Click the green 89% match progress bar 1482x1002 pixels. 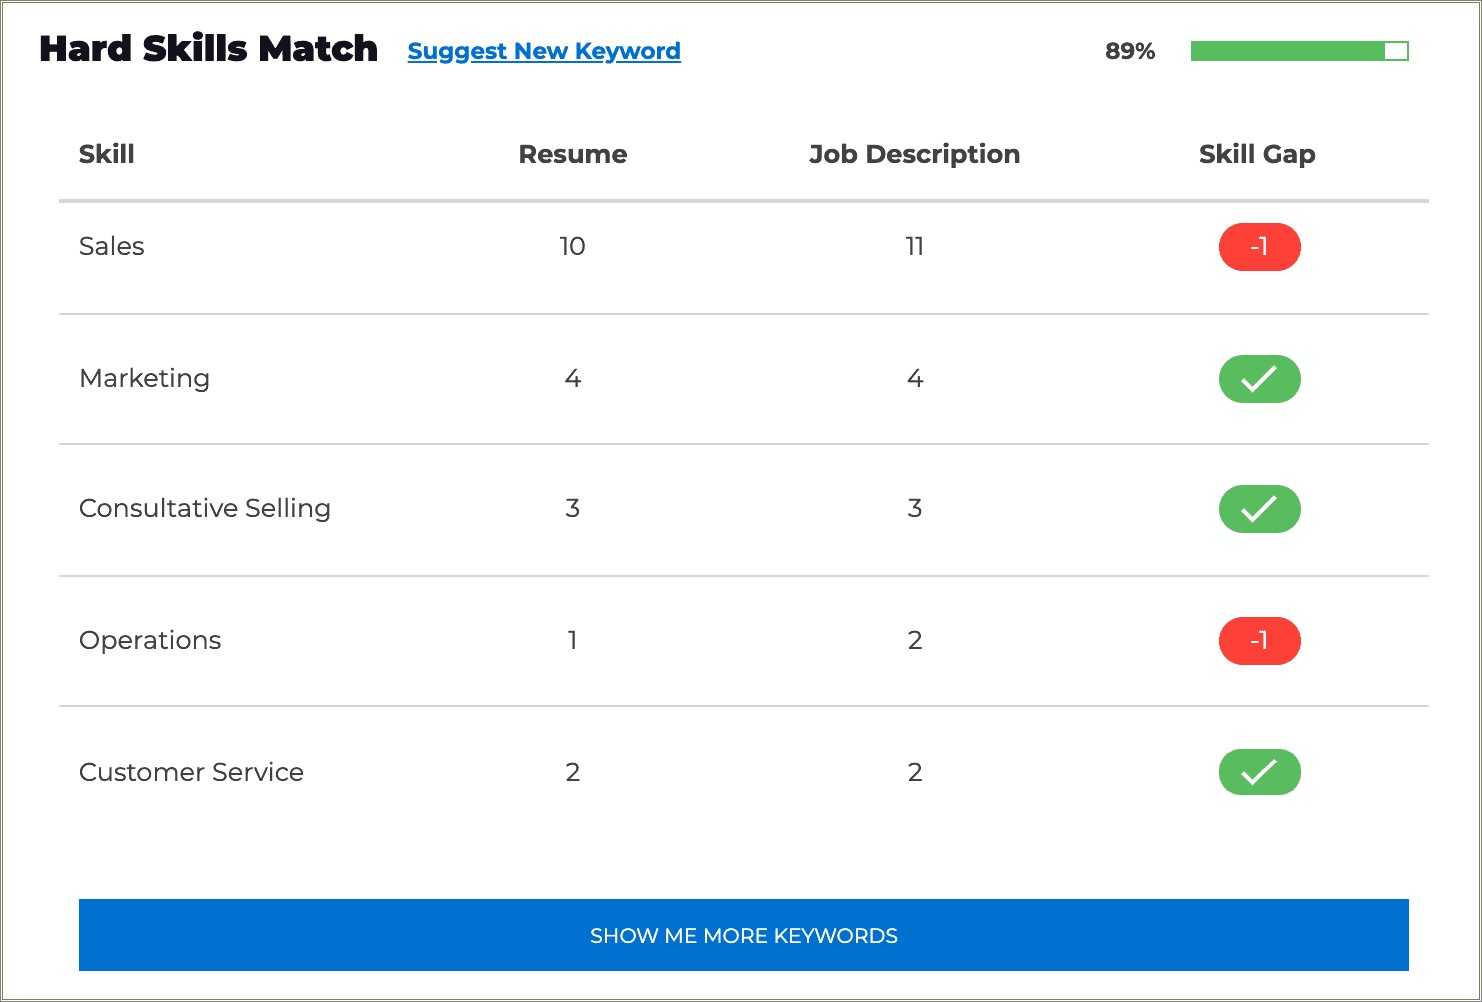pyautogui.click(x=1299, y=51)
